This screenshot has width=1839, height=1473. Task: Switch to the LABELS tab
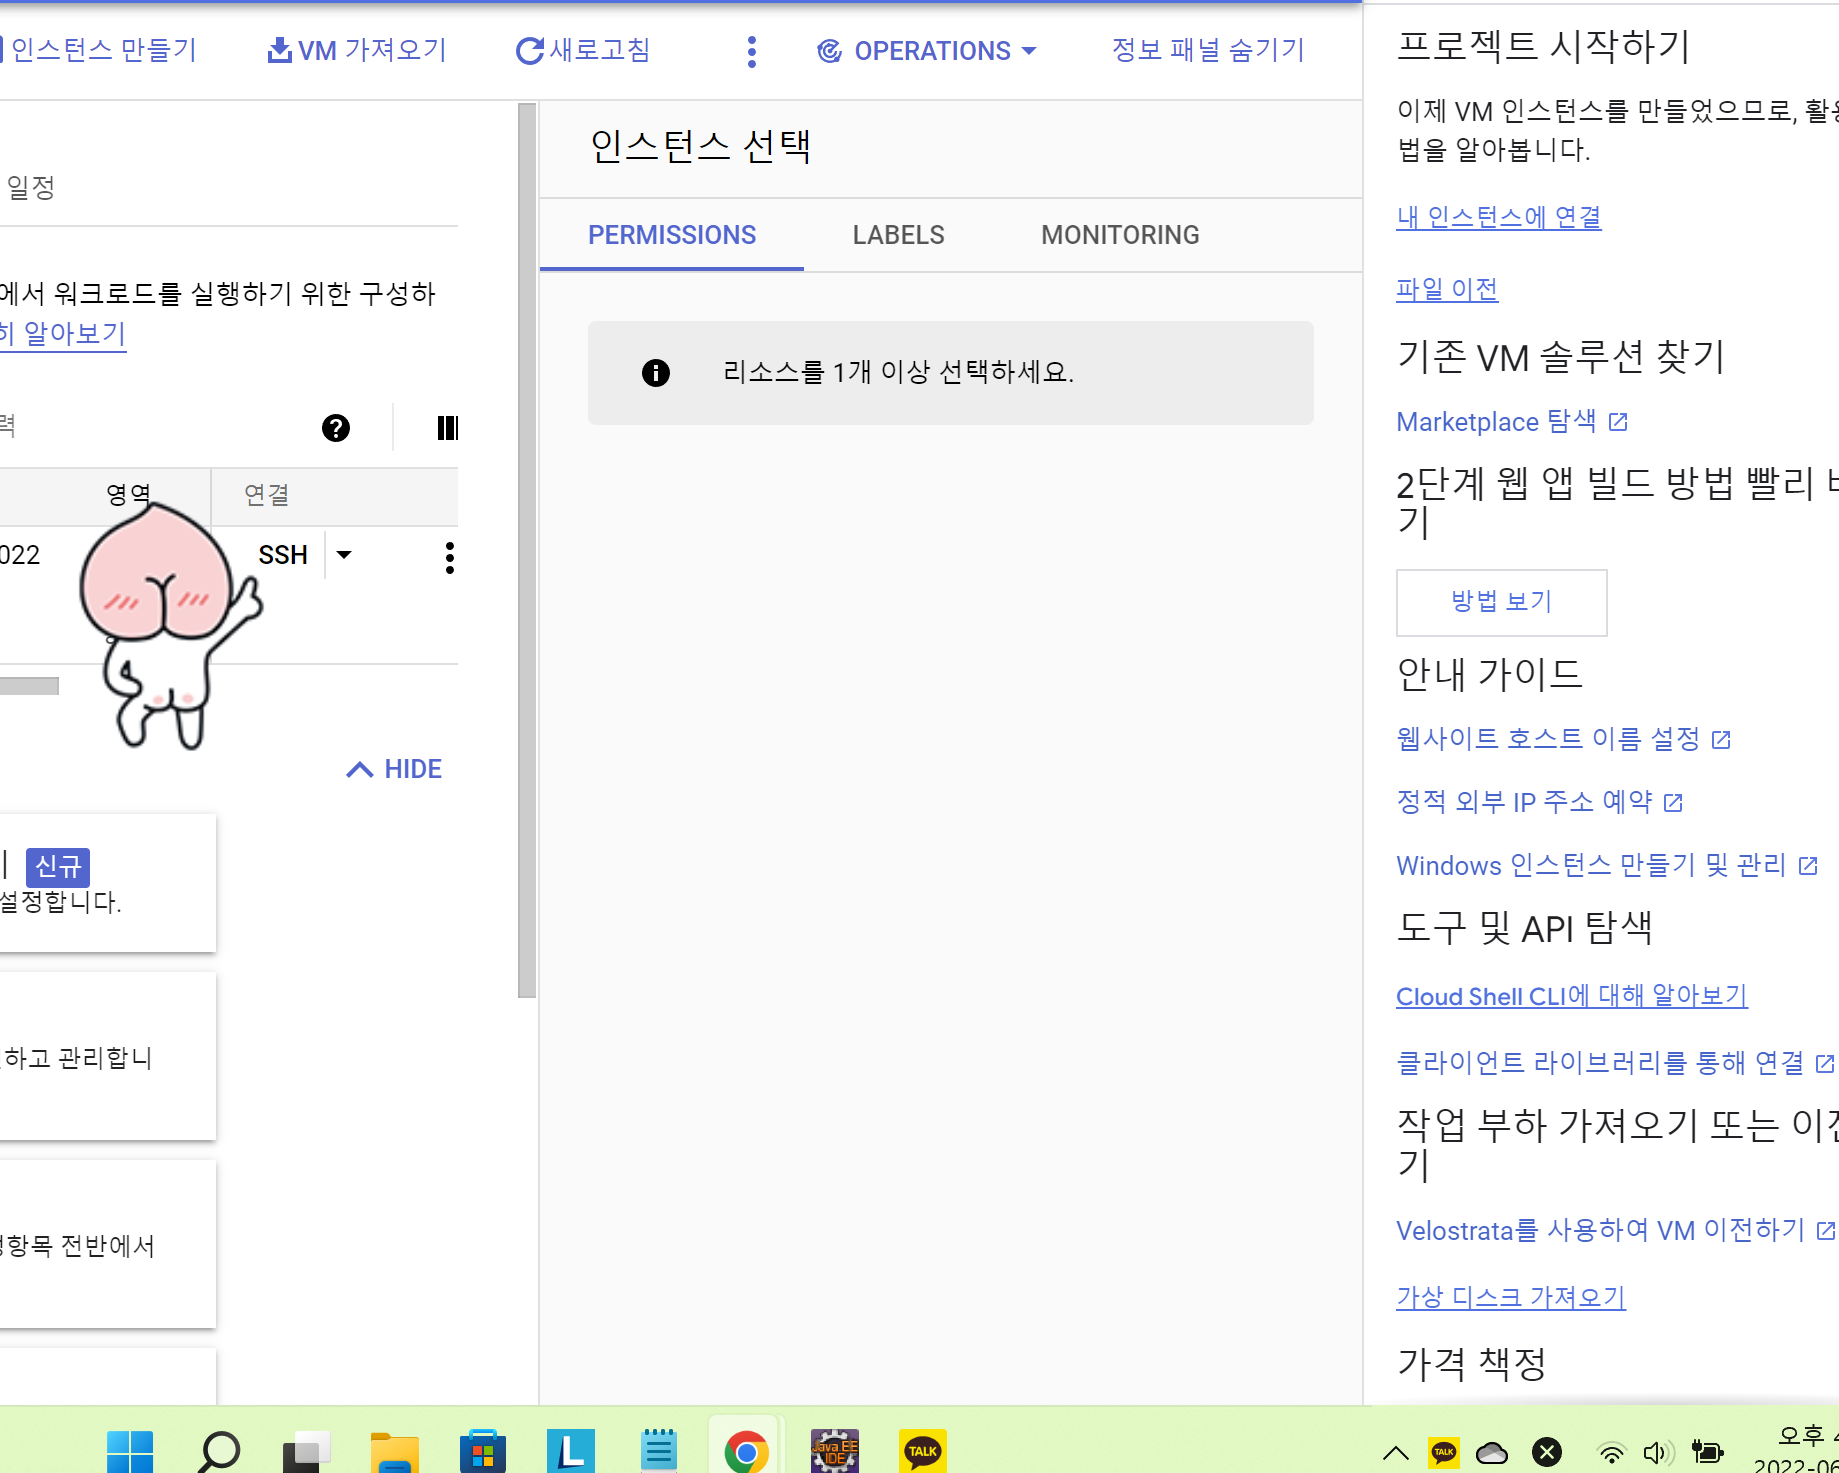(898, 235)
